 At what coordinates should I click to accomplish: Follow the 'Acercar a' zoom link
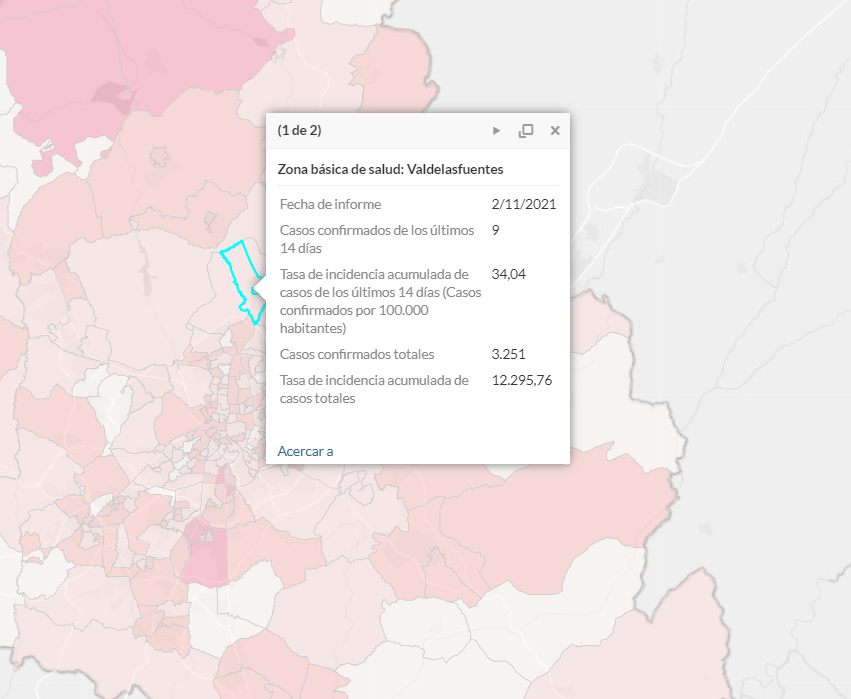[305, 451]
